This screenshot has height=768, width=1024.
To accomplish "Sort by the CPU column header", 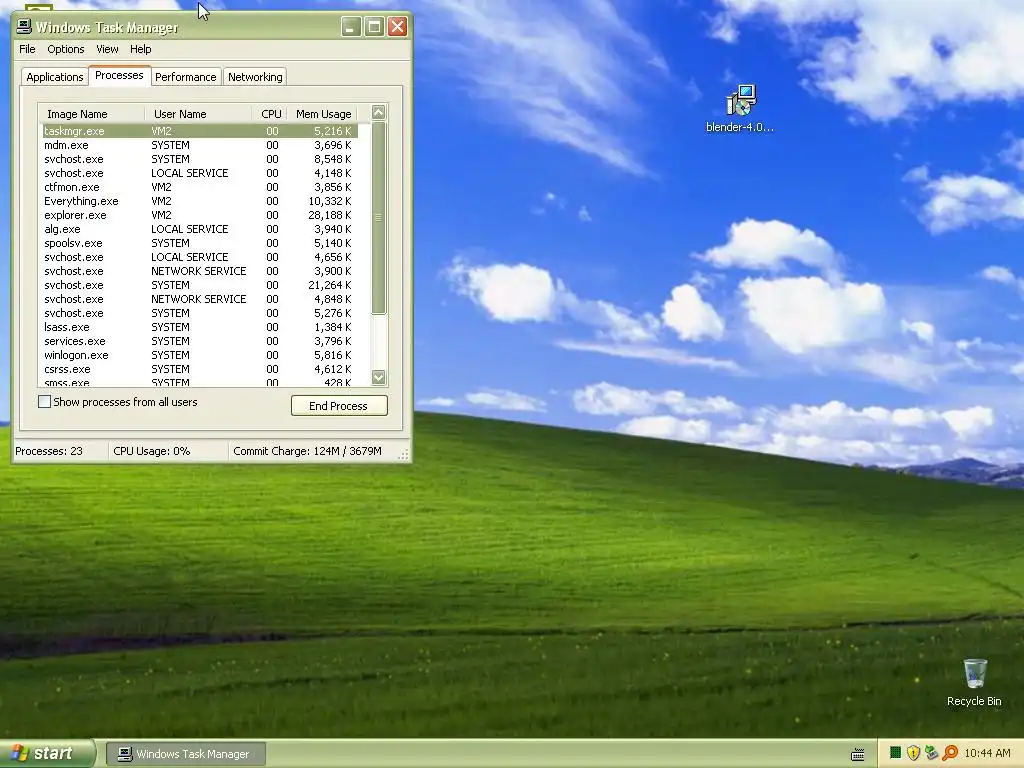I will pyautogui.click(x=269, y=114).
